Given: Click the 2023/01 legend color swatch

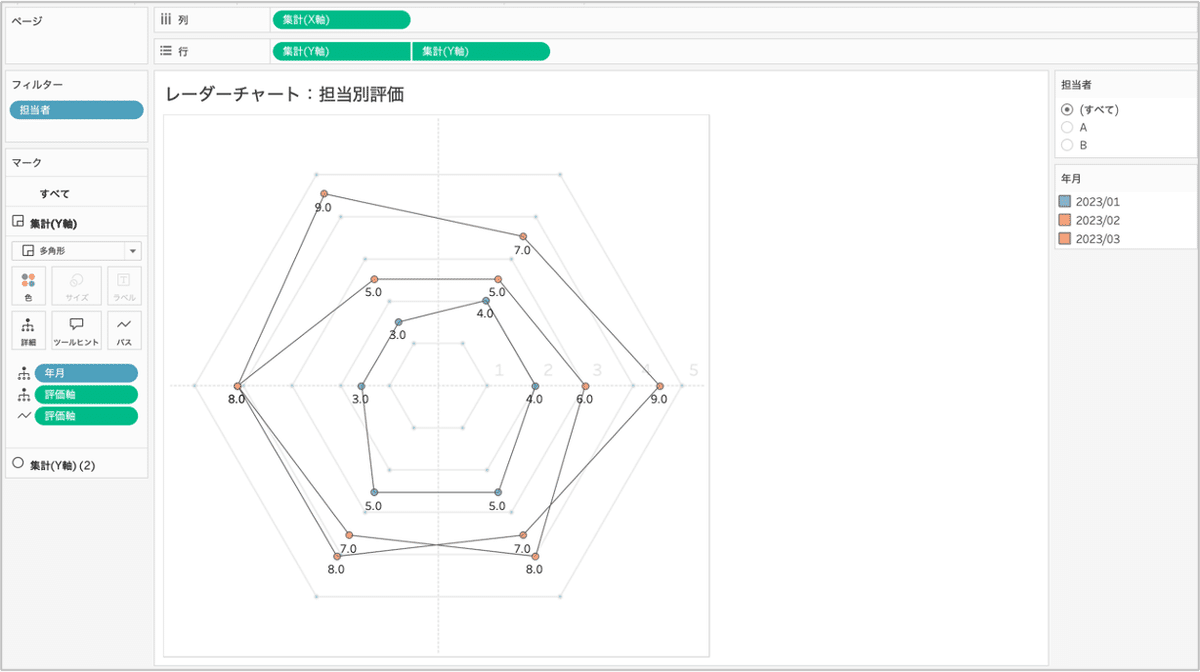Looking at the screenshot, I should point(1065,202).
